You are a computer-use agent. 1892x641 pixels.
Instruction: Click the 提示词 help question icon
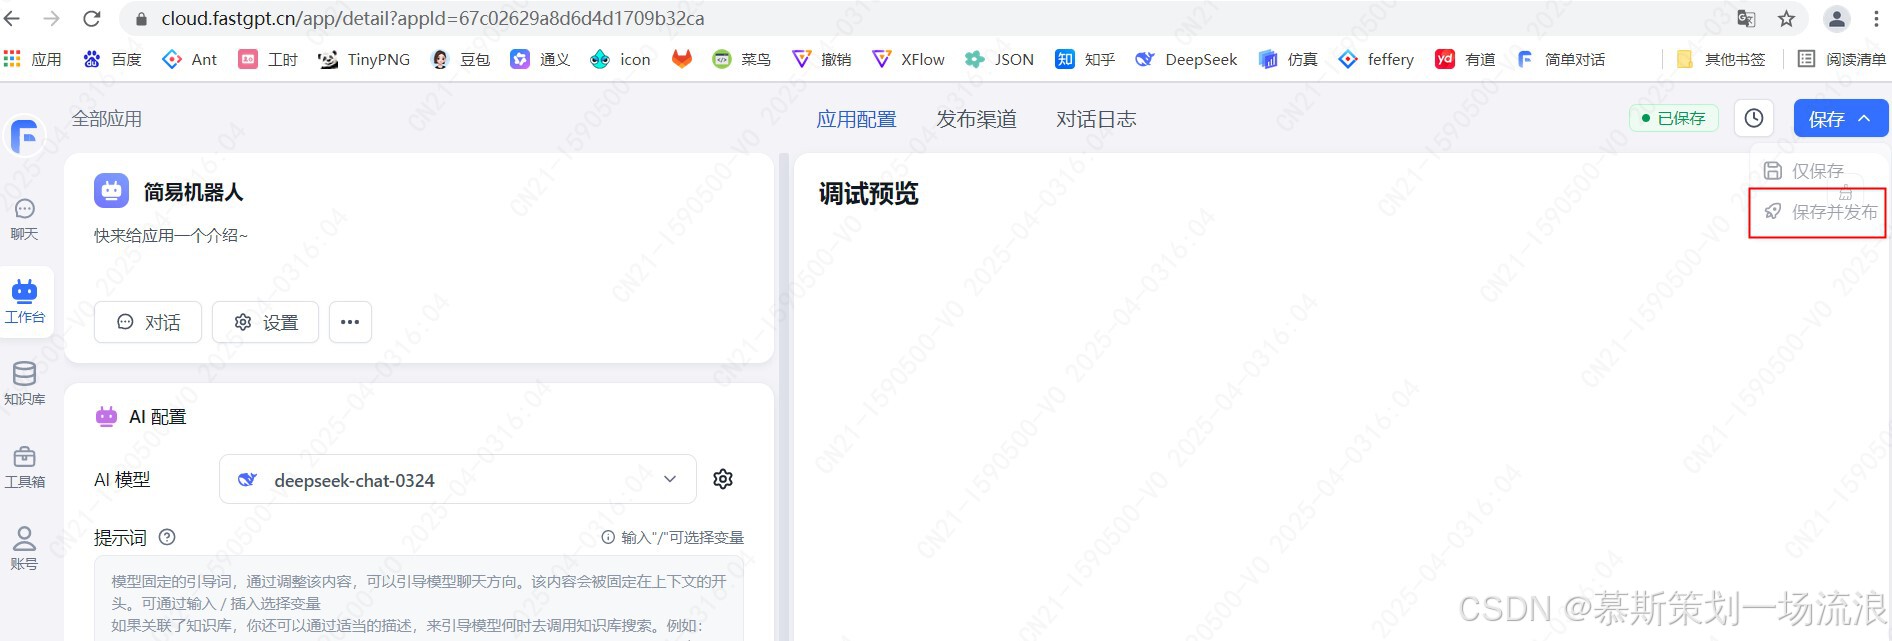(167, 537)
